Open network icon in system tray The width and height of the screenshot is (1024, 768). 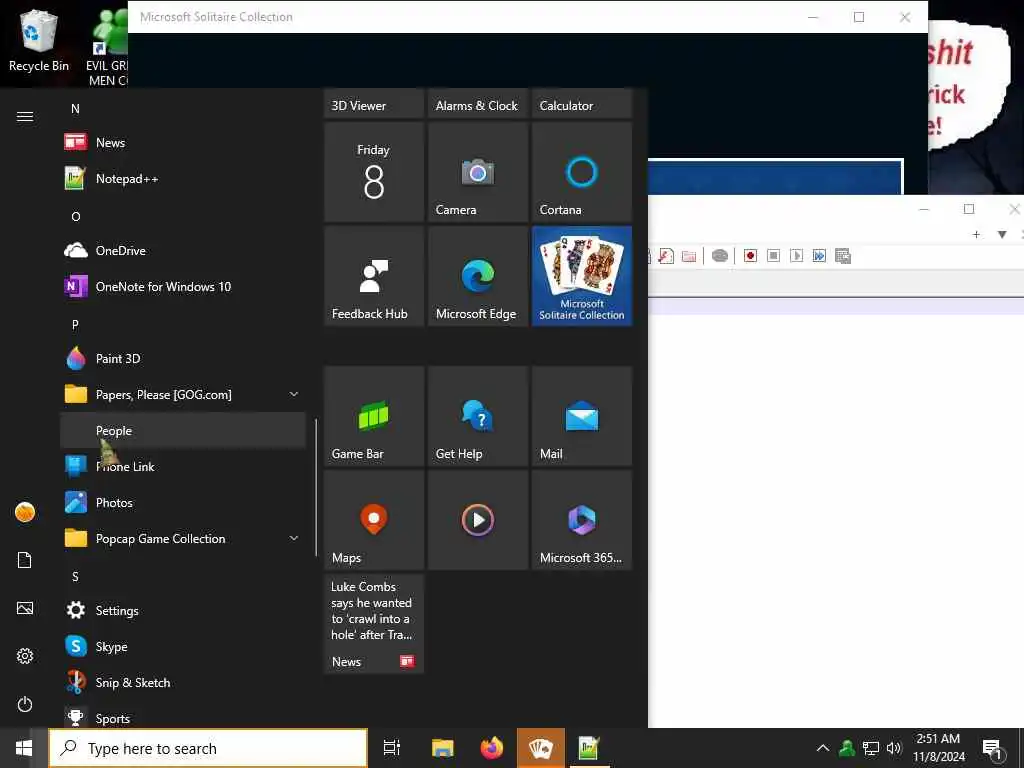(x=871, y=748)
